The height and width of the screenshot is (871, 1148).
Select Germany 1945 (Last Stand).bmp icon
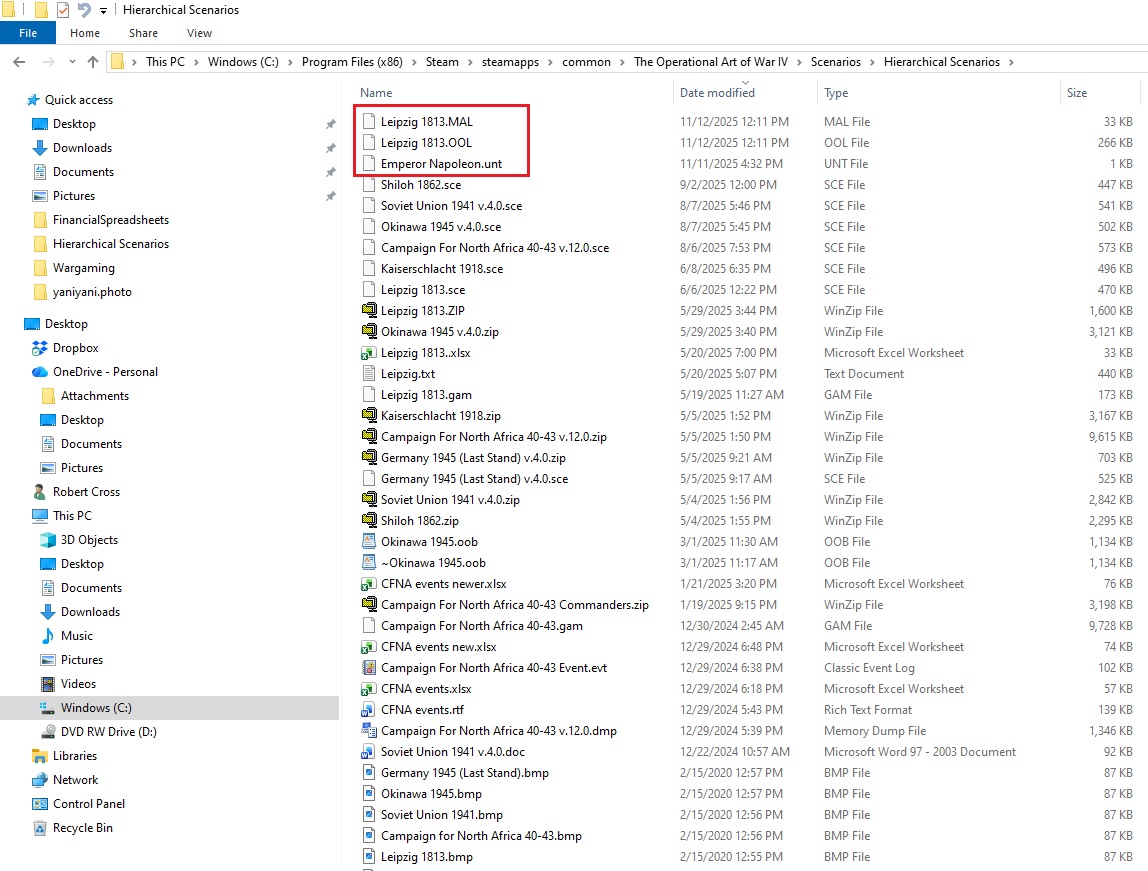(x=369, y=773)
